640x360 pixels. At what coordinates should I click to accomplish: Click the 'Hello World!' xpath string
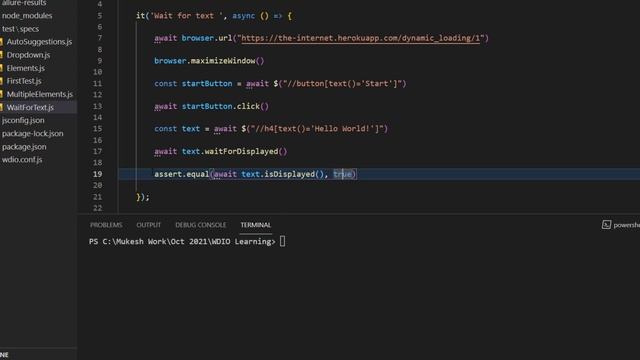coord(320,129)
